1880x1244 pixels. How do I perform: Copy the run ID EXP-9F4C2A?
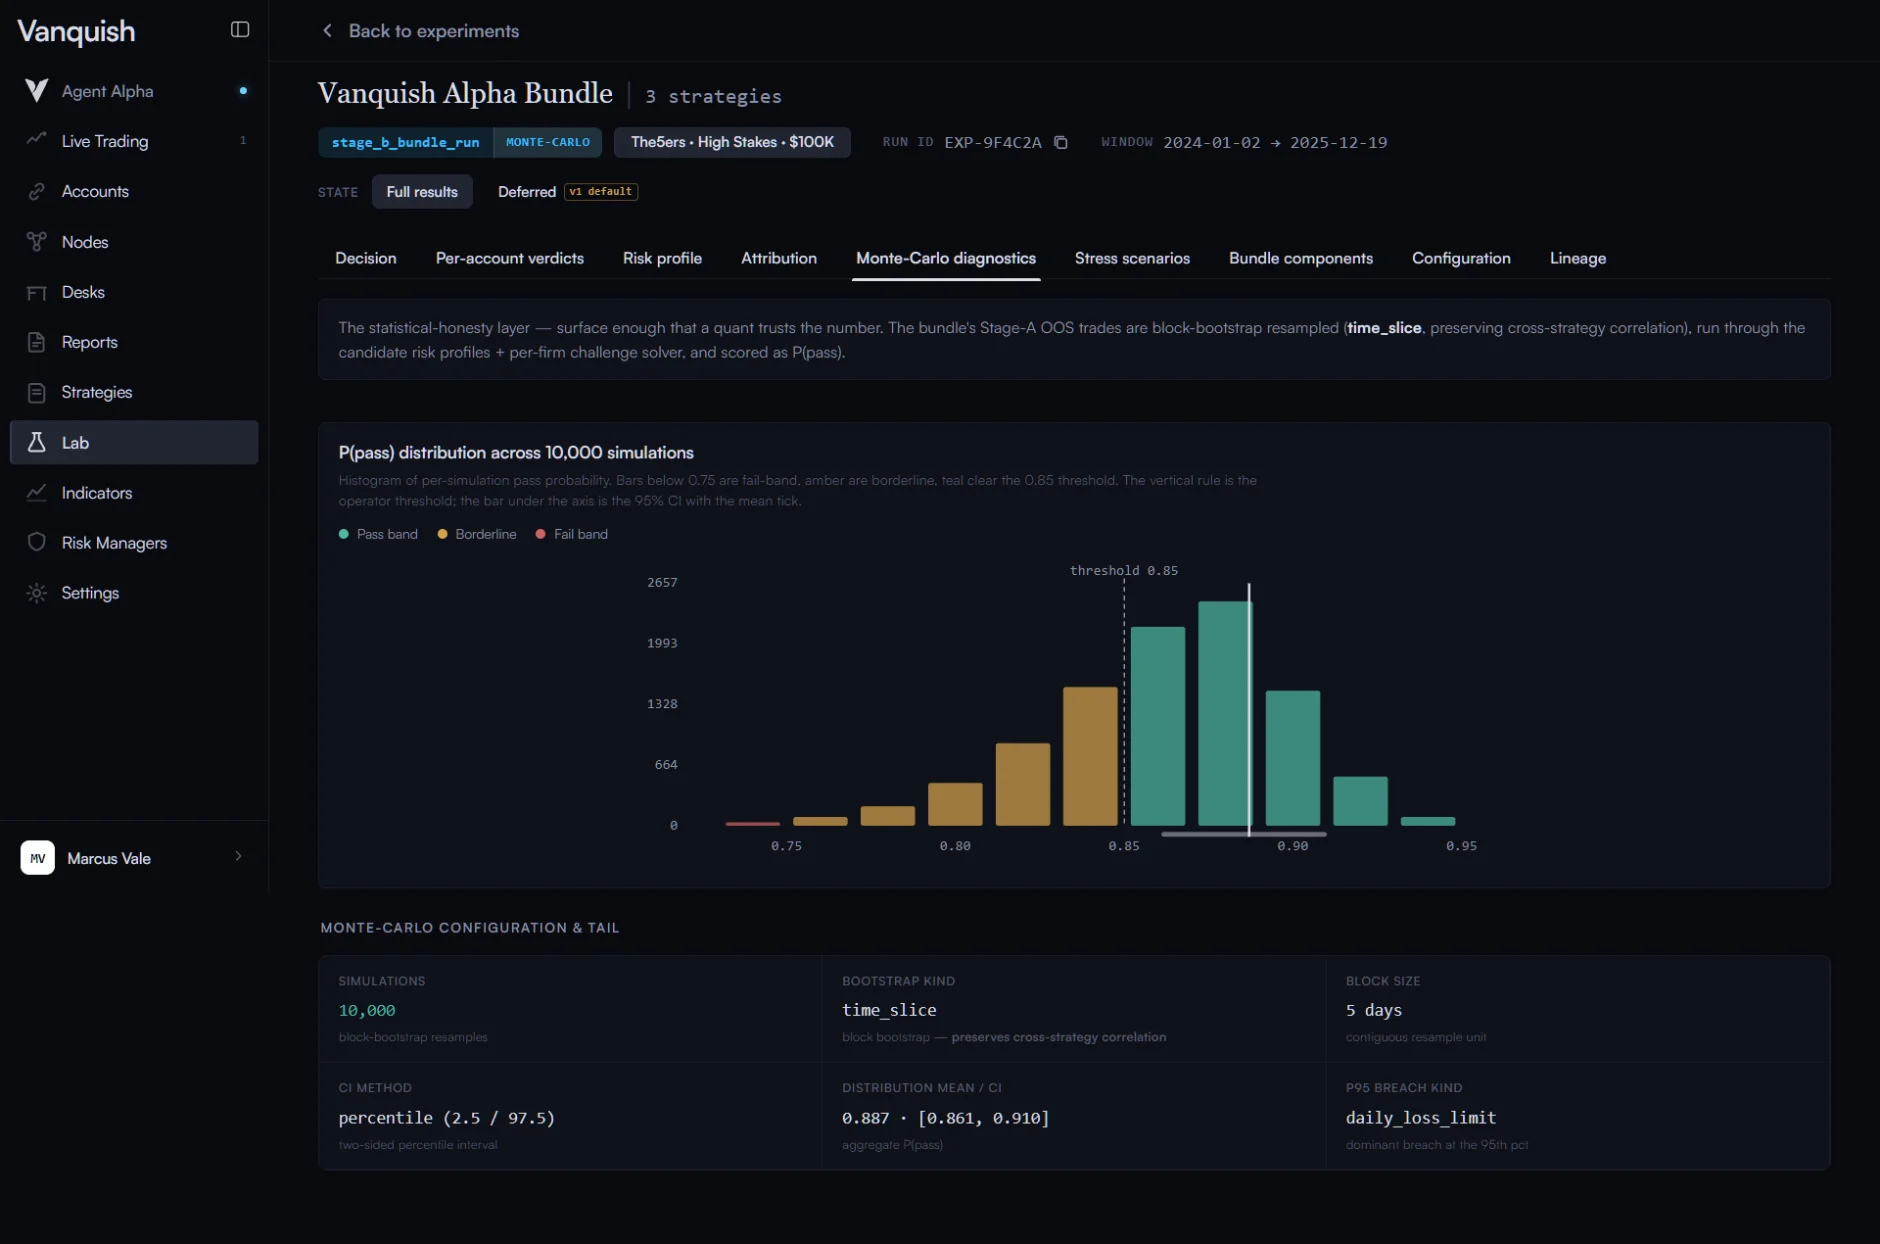point(1061,142)
